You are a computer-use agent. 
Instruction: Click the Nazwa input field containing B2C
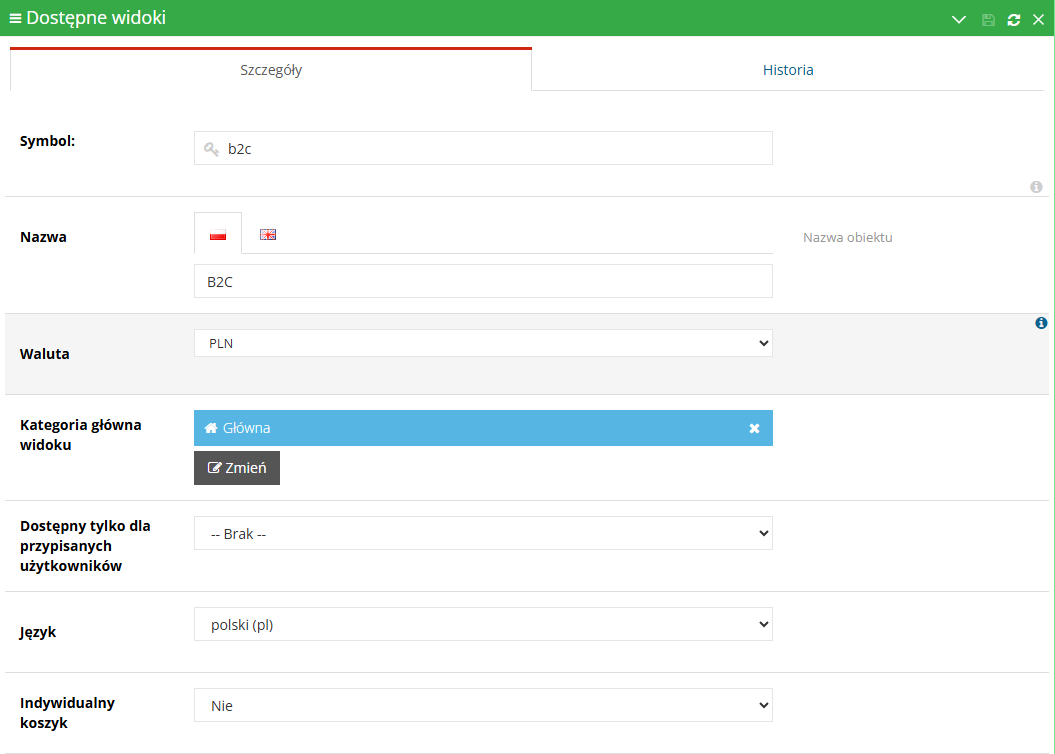[483, 281]
